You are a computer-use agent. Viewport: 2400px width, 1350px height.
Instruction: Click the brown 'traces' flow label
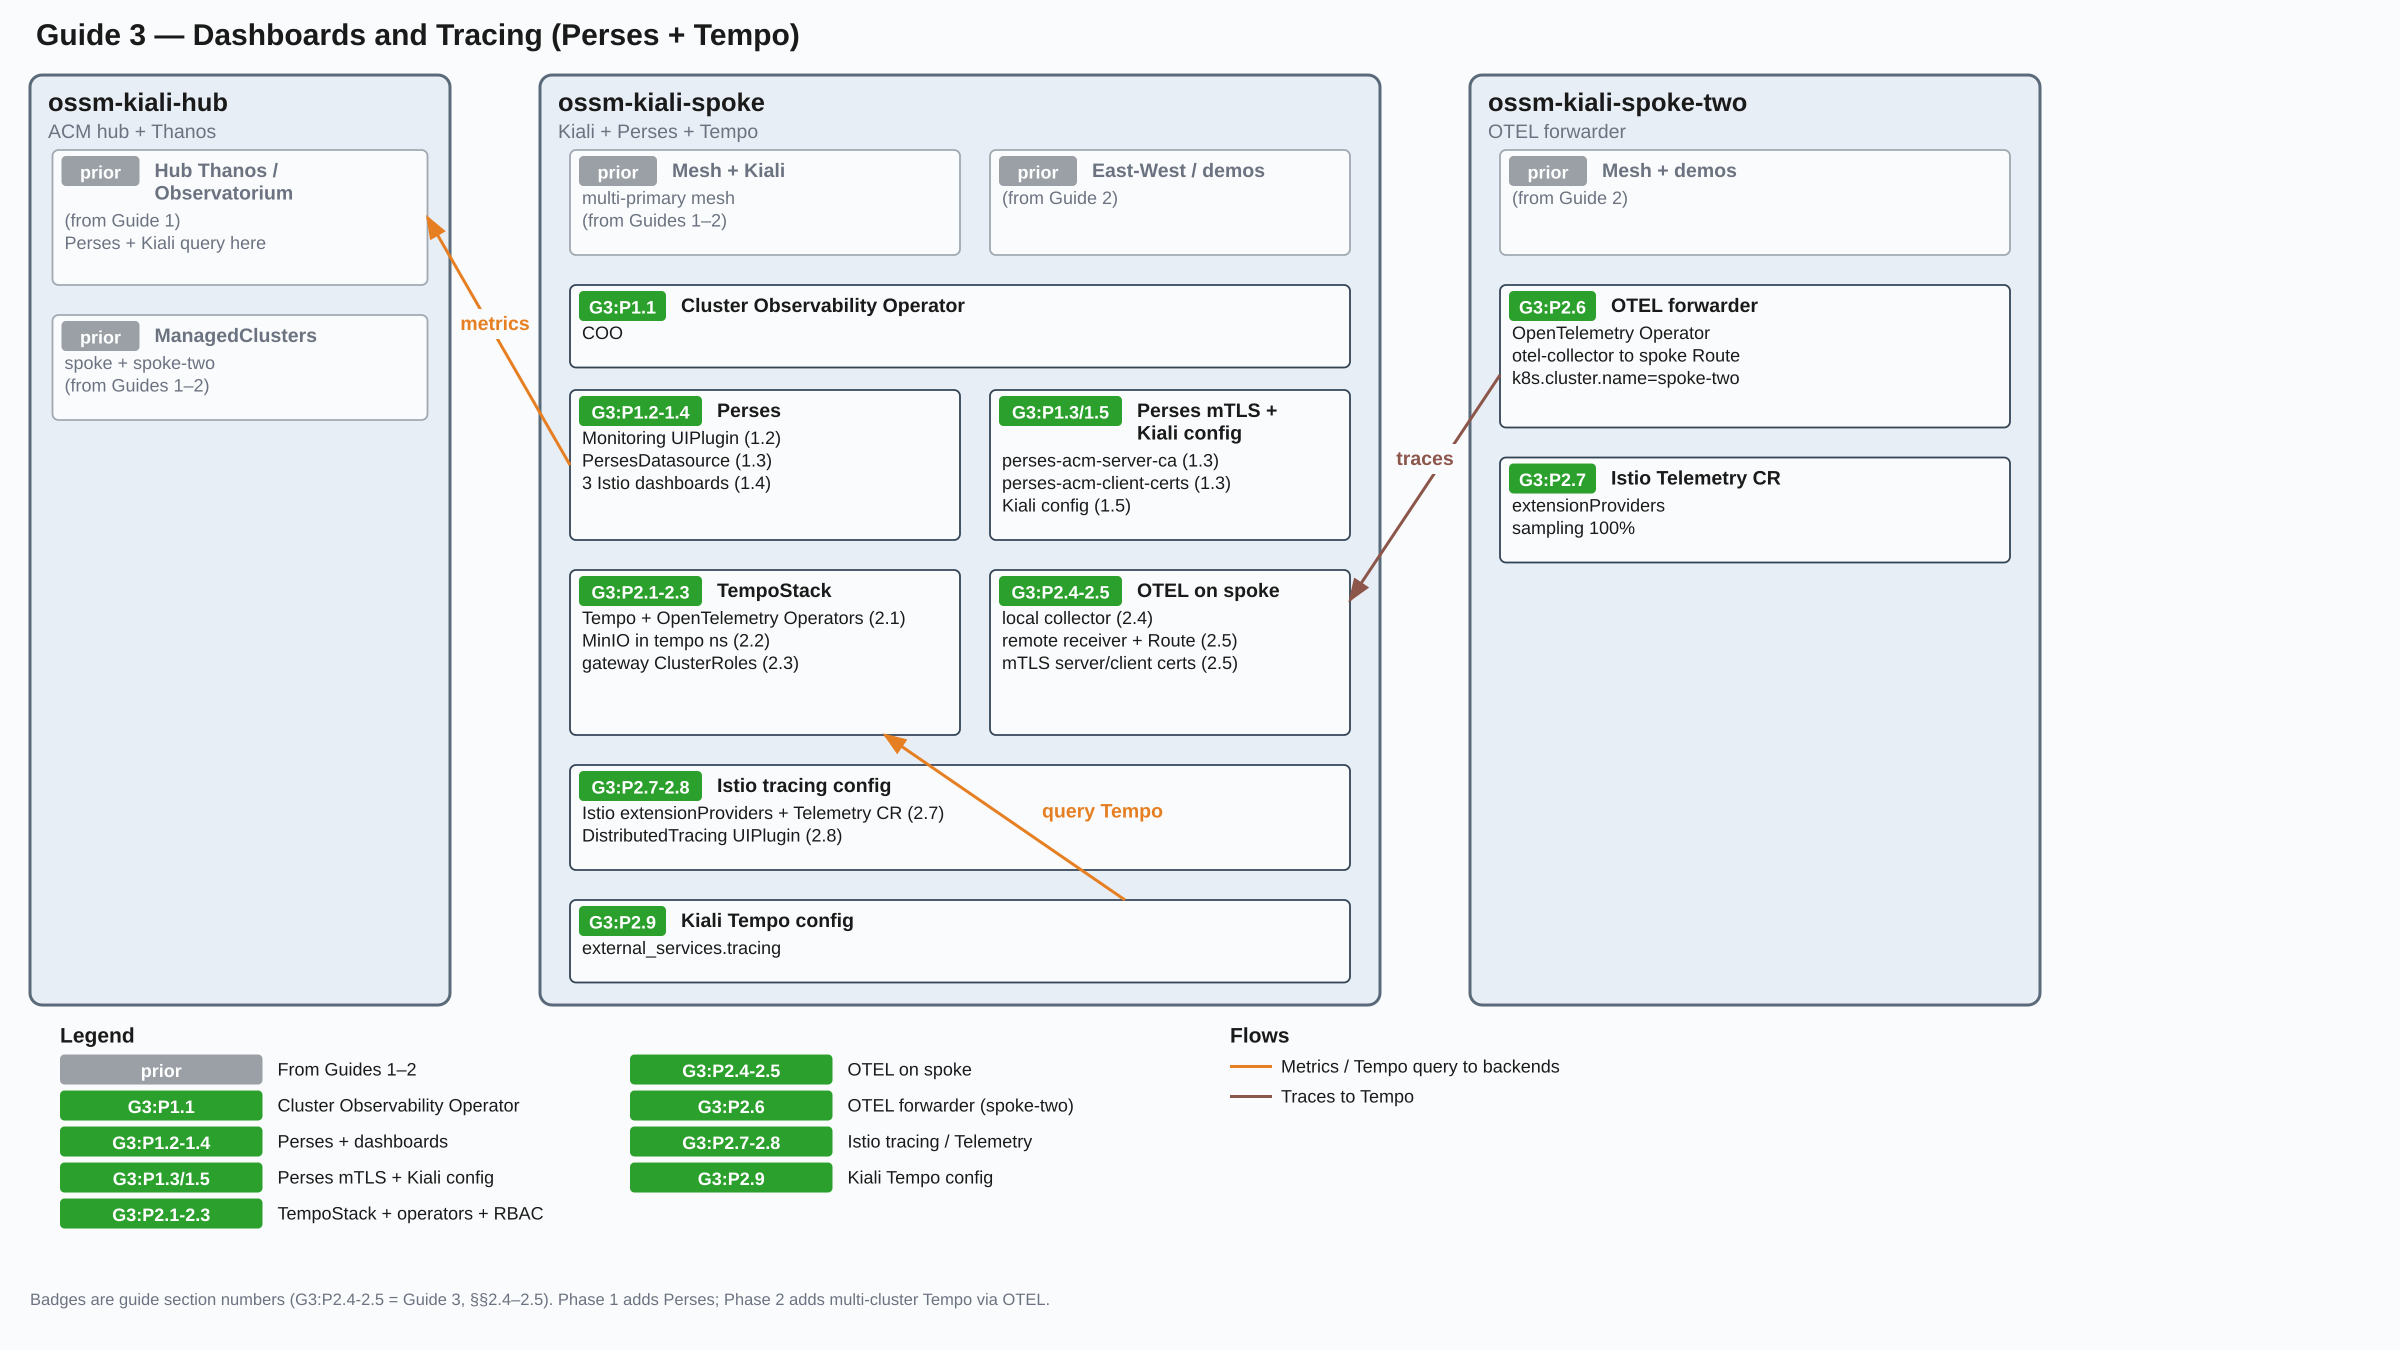tap(1424, 459)
